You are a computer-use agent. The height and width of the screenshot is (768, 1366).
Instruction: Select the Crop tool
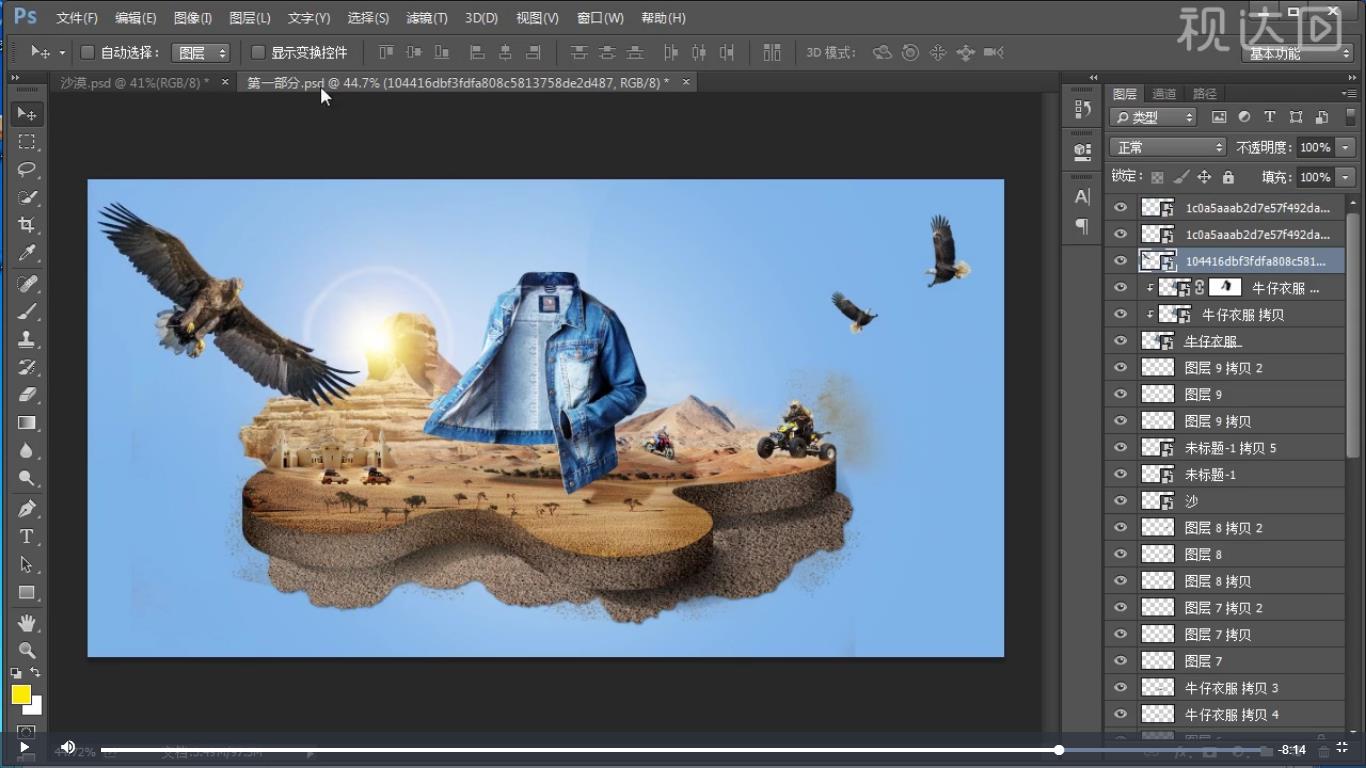pos(27,225)
